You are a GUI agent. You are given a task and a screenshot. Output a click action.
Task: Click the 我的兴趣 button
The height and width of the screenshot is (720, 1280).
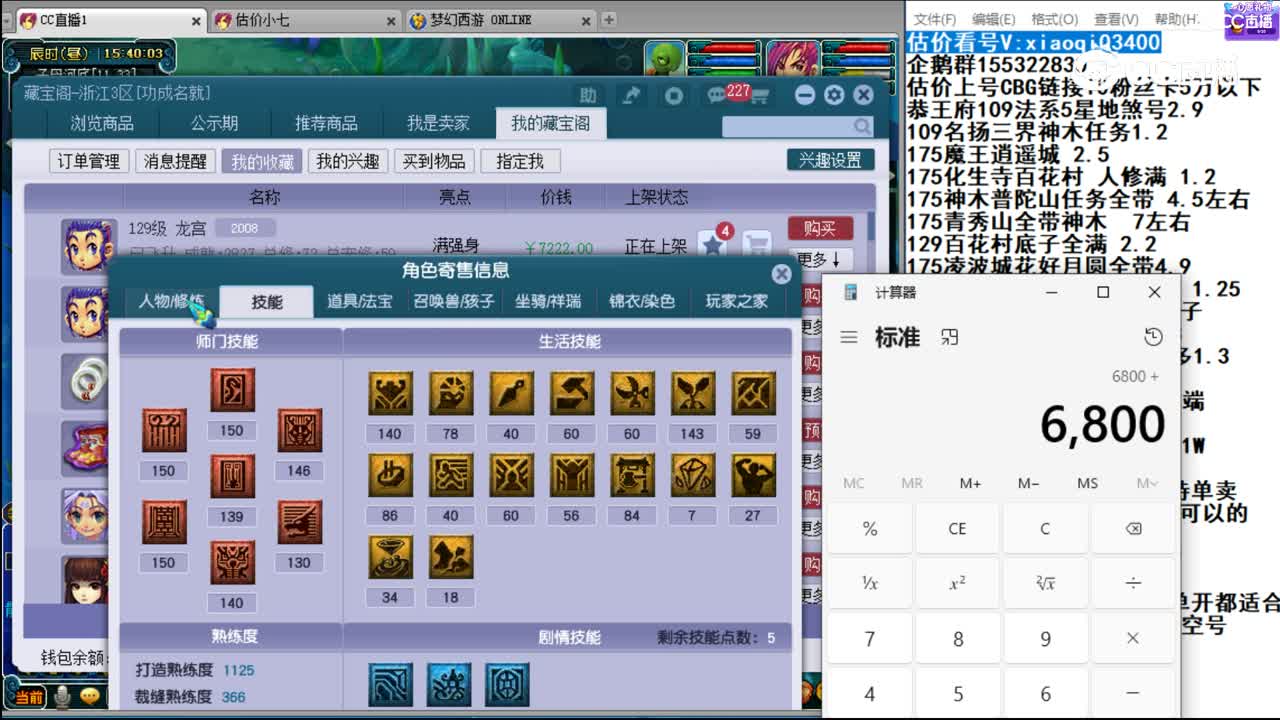click(348, 161)
